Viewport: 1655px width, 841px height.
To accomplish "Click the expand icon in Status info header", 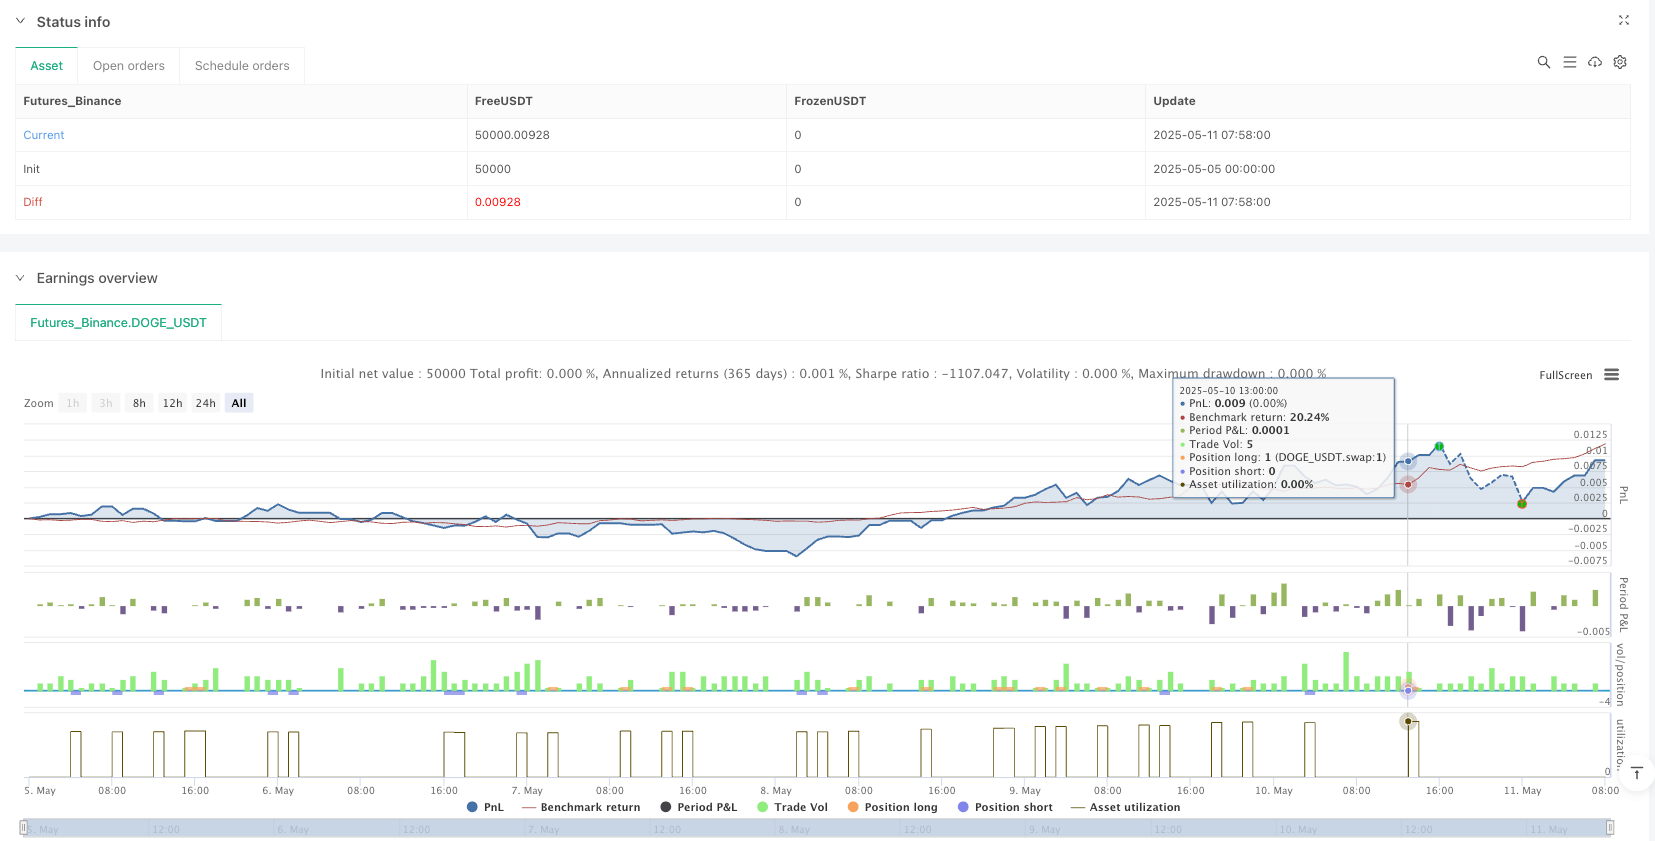I will point(1624,20).
